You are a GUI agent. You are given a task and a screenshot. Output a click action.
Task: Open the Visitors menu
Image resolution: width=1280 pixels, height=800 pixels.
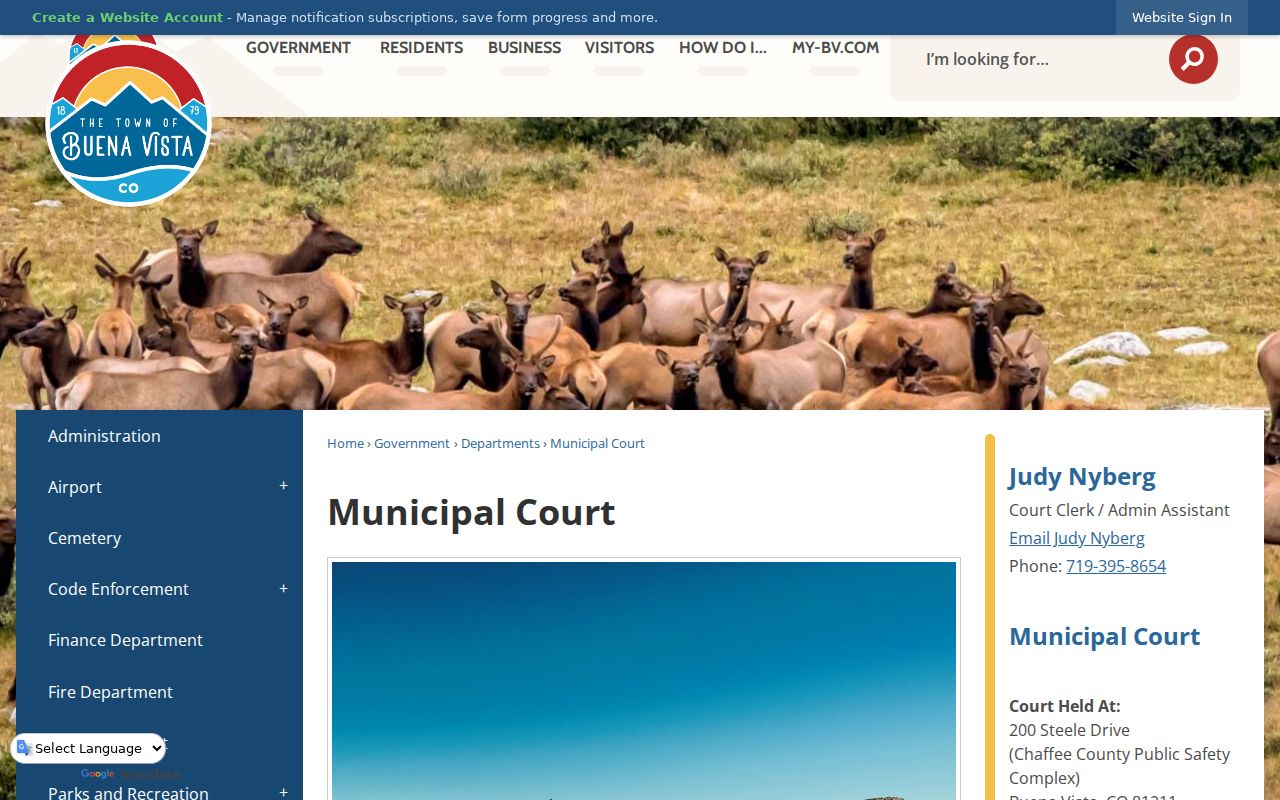pyautogui.click(x=619, y=48)
